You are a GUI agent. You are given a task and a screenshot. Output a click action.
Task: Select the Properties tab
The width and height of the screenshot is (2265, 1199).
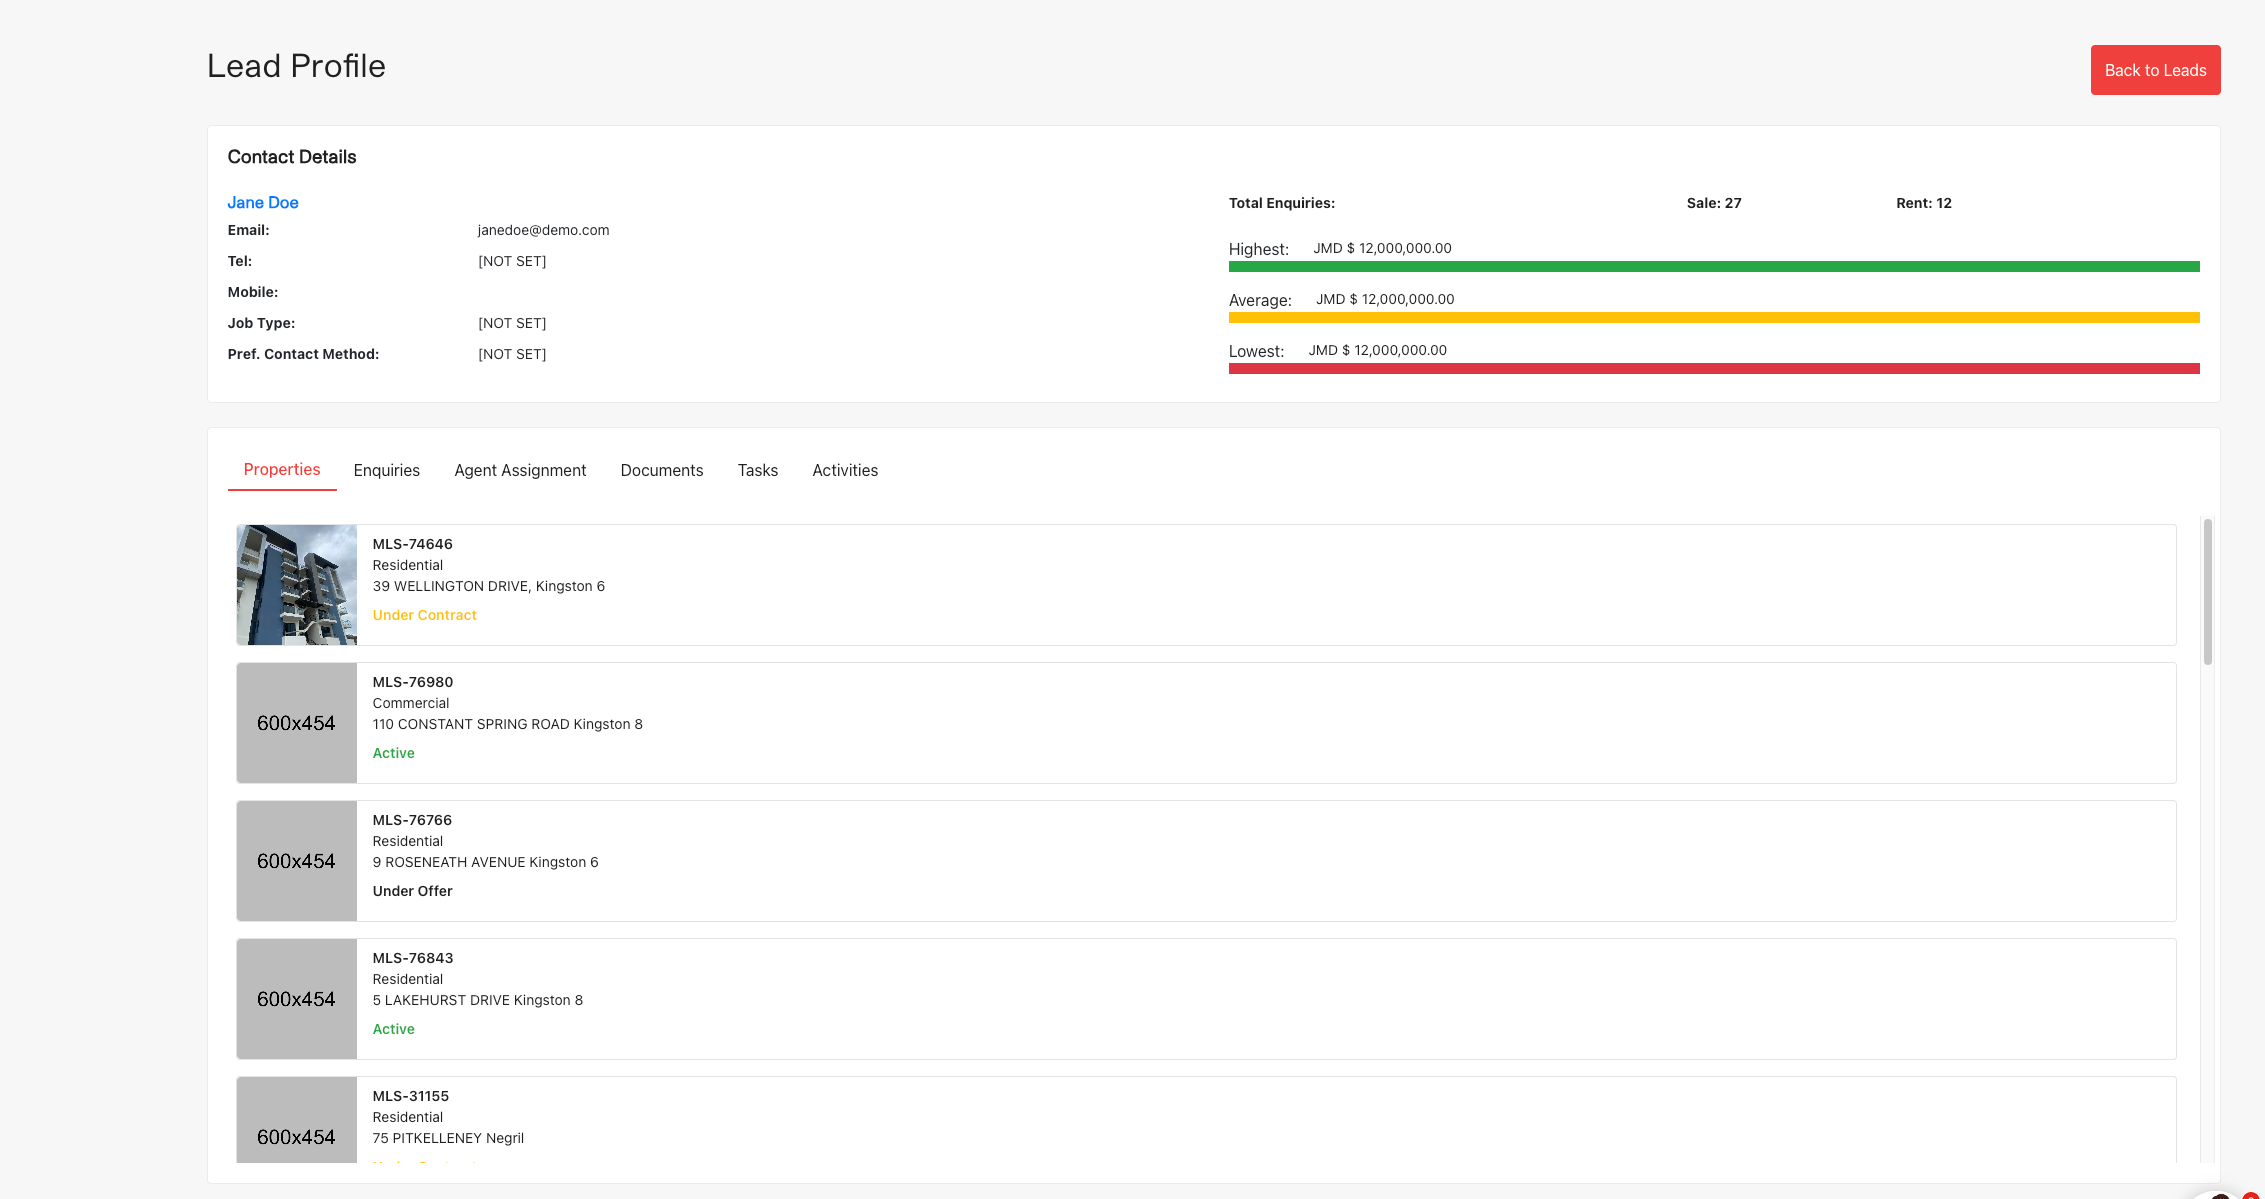pyautogui.click(x=281, y=470)
